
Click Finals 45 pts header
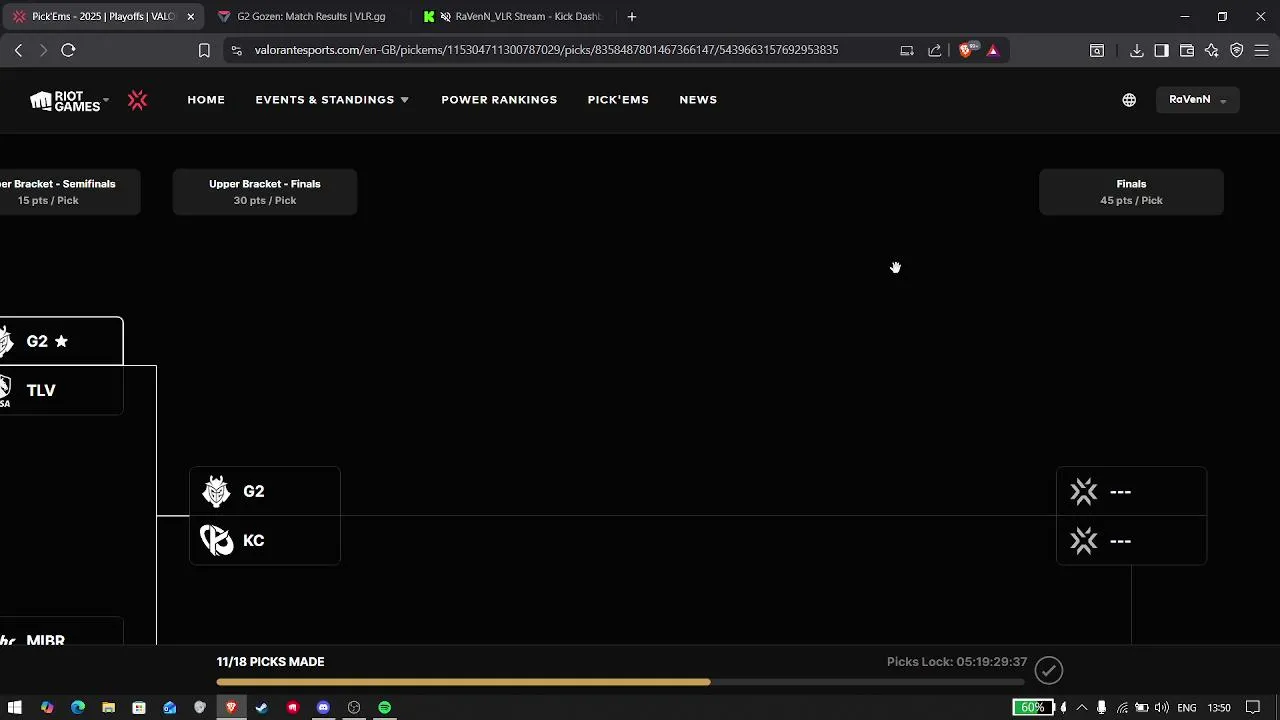pyautogui.click(x=1131, y=192)
